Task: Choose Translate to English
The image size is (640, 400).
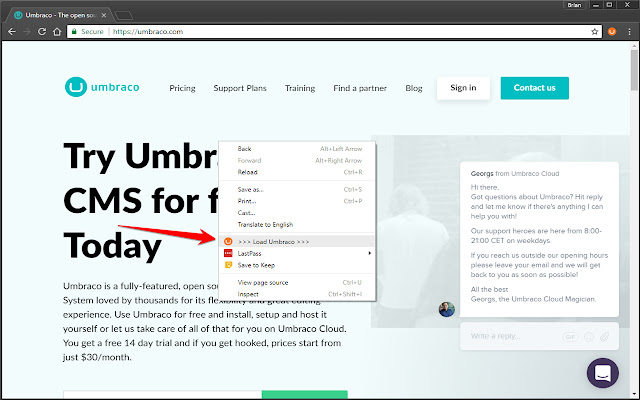Action: point(297,224)
